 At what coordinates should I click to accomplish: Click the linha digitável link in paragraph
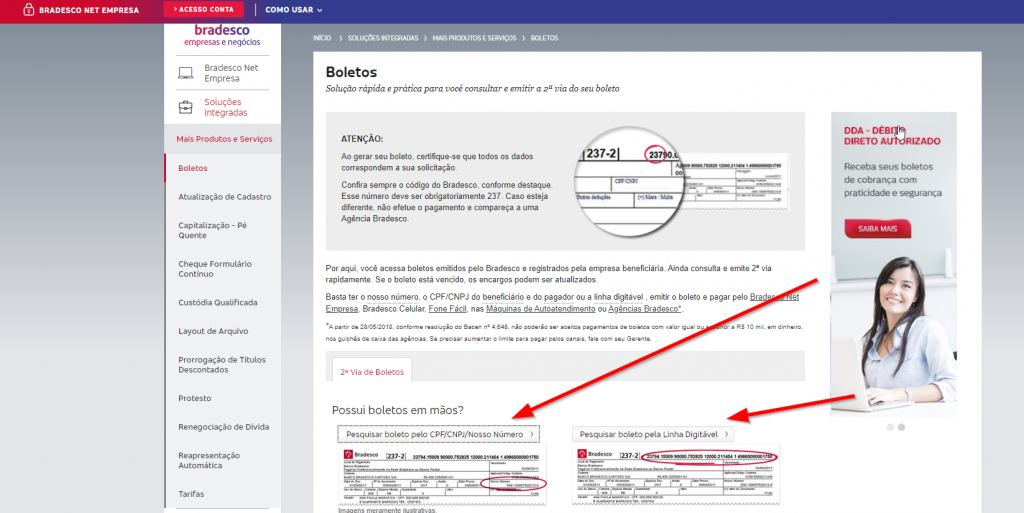coord(618,297)
